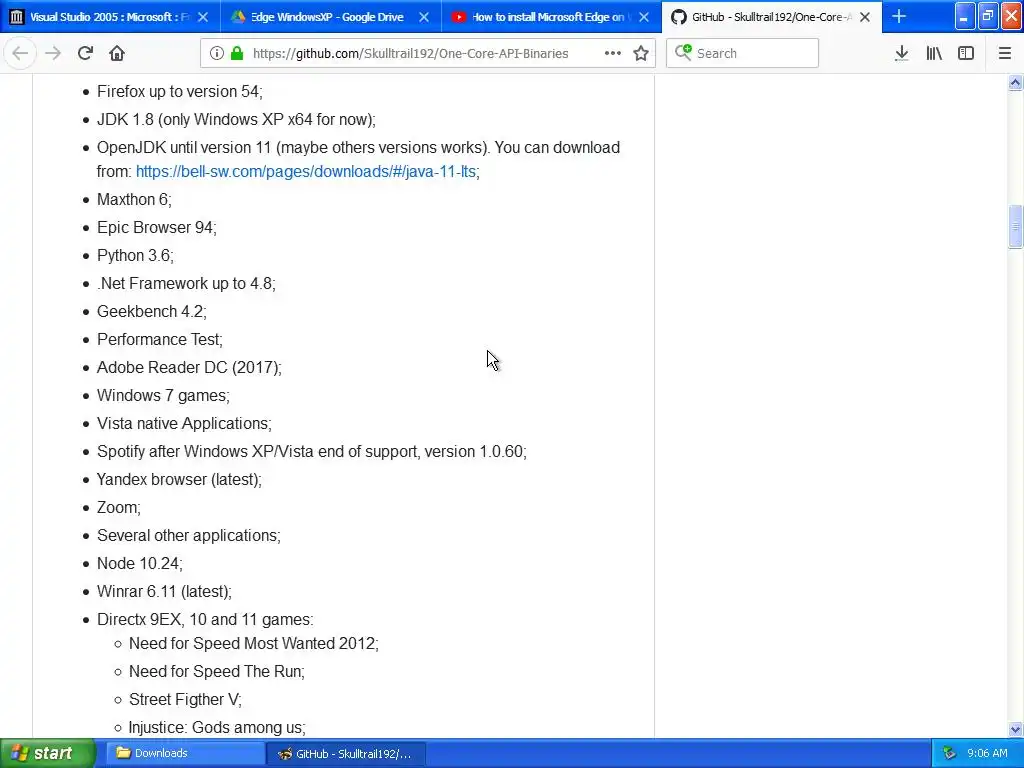The width and height of the screenshot is (1024, 768).
Task: Close the YouTube Edge install tab
Action: click(644, 17)
